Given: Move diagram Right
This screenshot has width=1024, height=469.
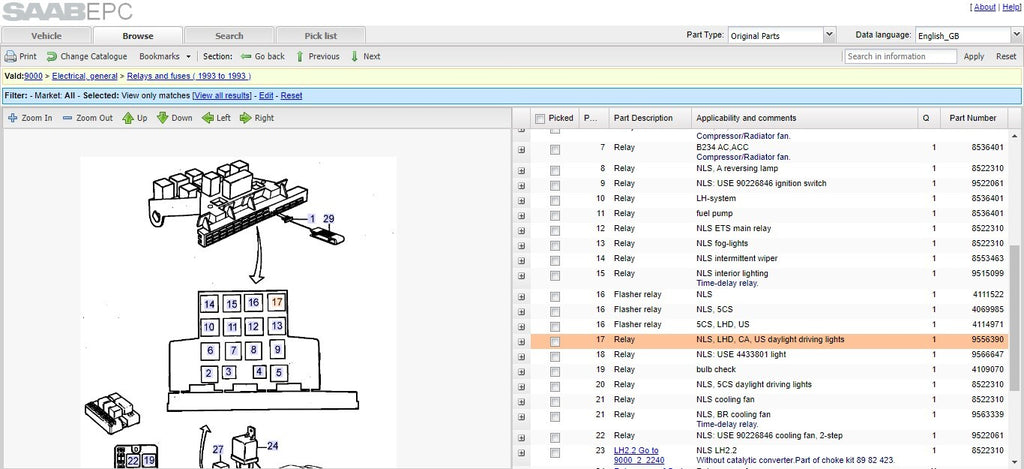Looking at the screenshot, I should (x=257, y=118).
